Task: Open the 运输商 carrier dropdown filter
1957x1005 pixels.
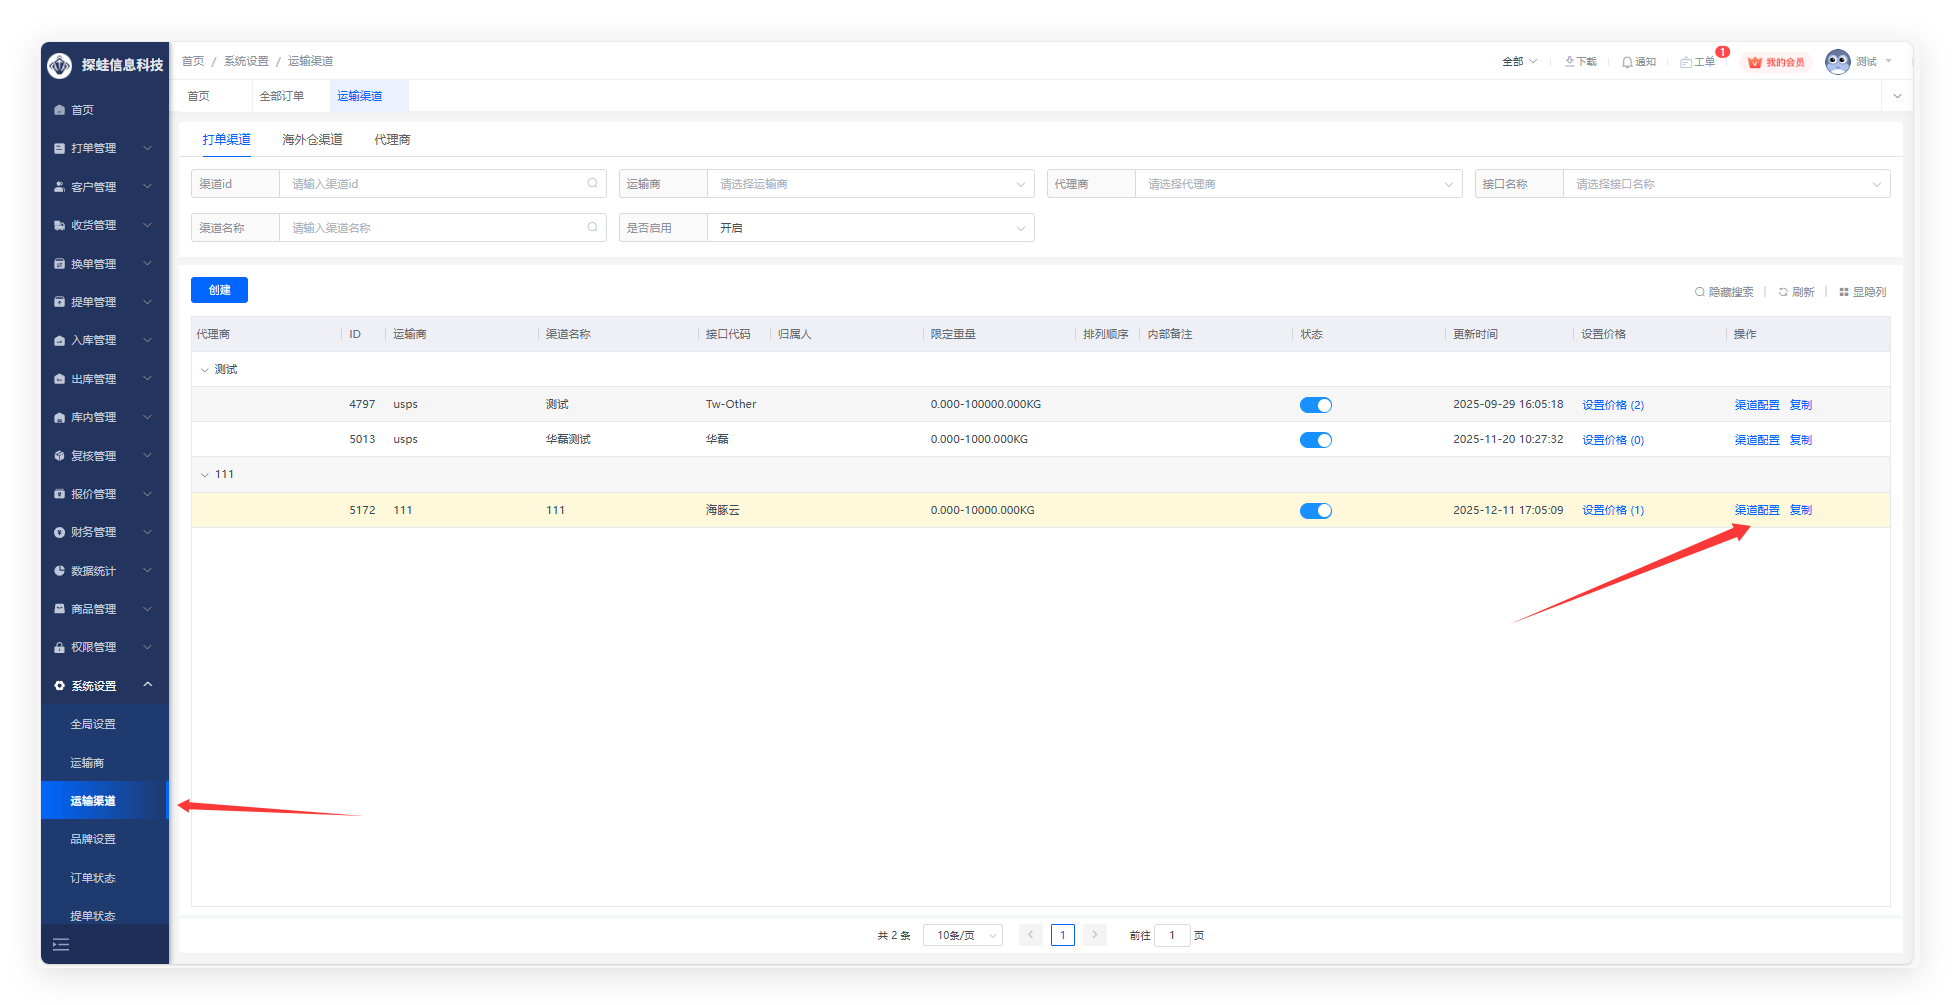Action: pyautogui.click(x=870, y=184)
